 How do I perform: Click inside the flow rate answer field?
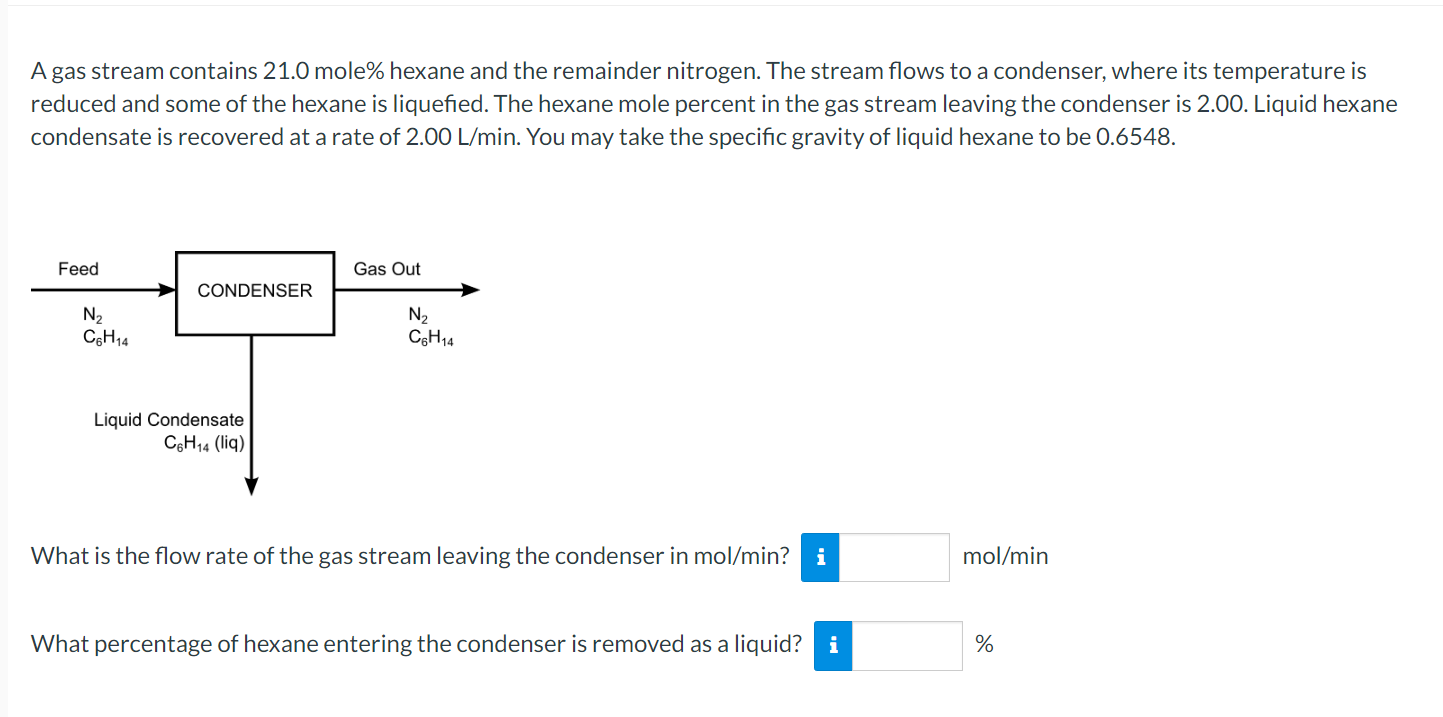[x=895, y=557]
